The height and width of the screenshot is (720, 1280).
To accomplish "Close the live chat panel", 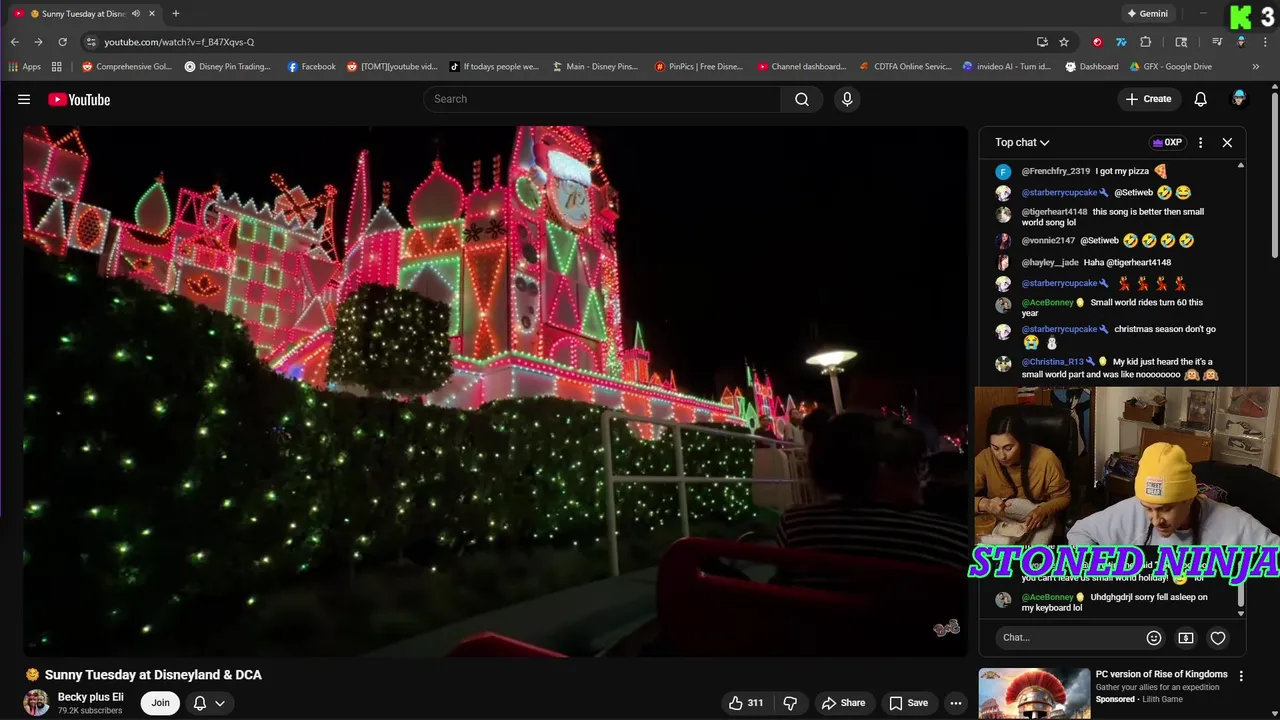I will [x=1227, y=142].
